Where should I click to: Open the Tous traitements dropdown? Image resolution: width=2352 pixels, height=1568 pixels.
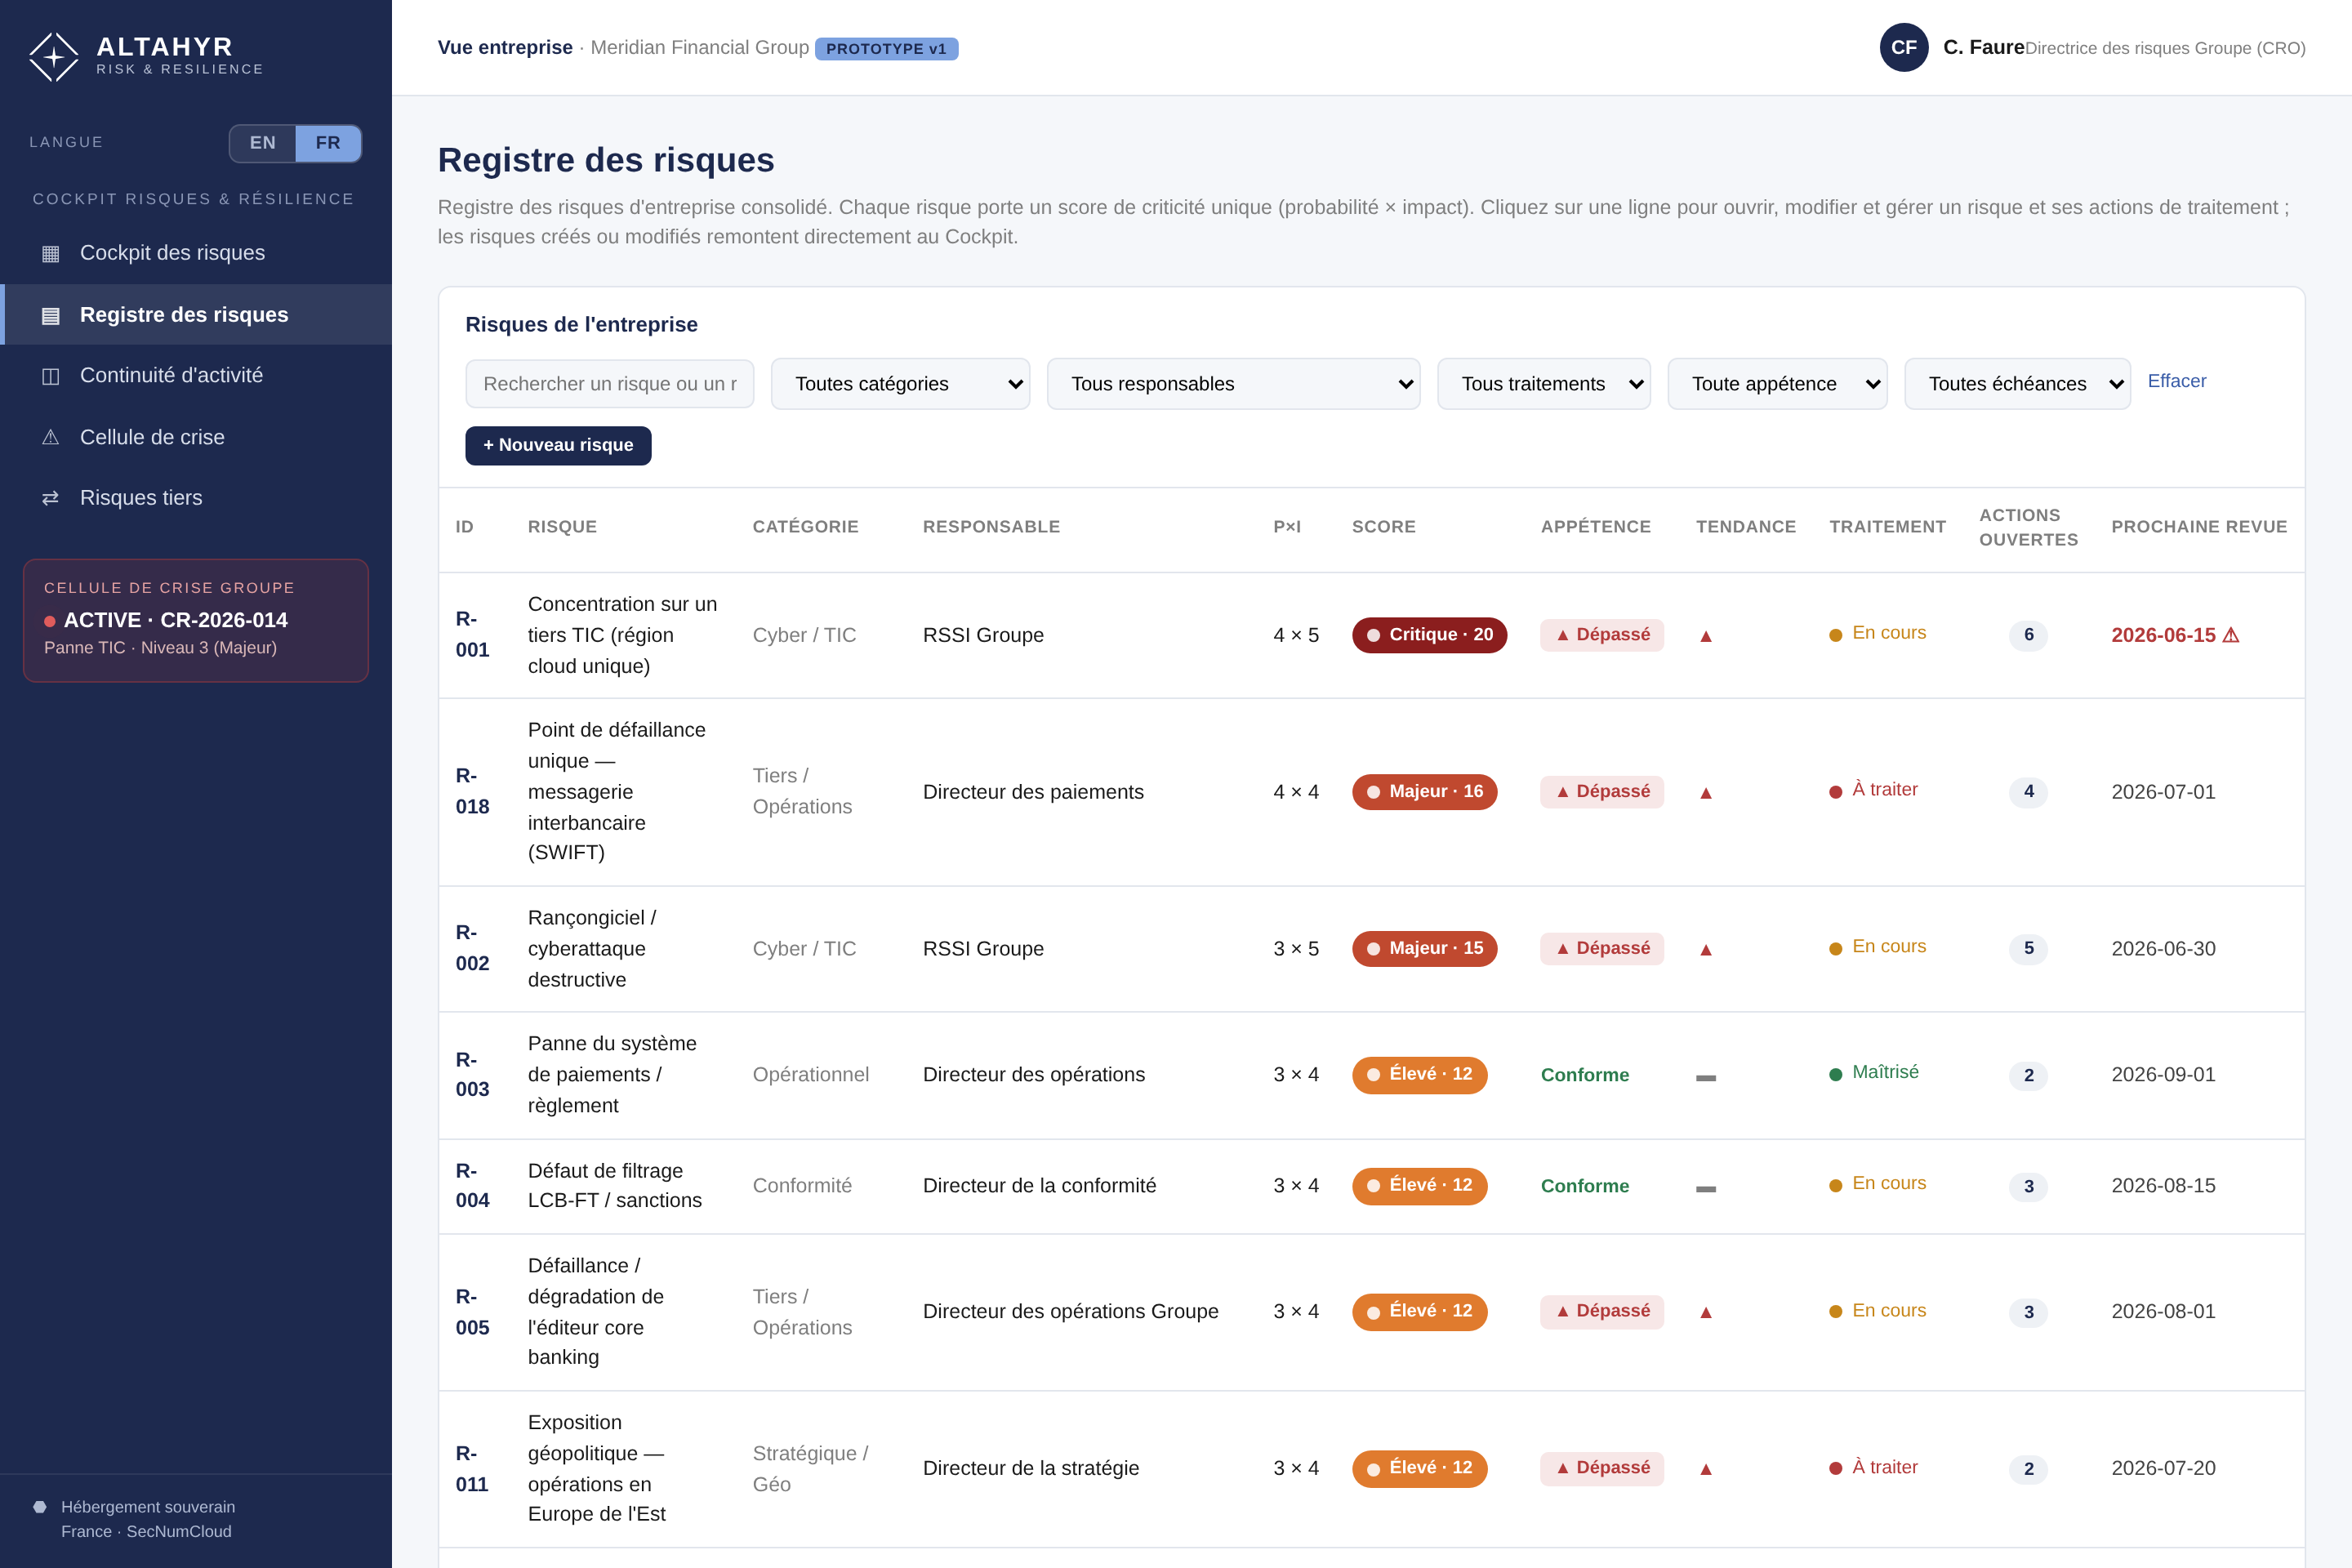pos(1543,384)
